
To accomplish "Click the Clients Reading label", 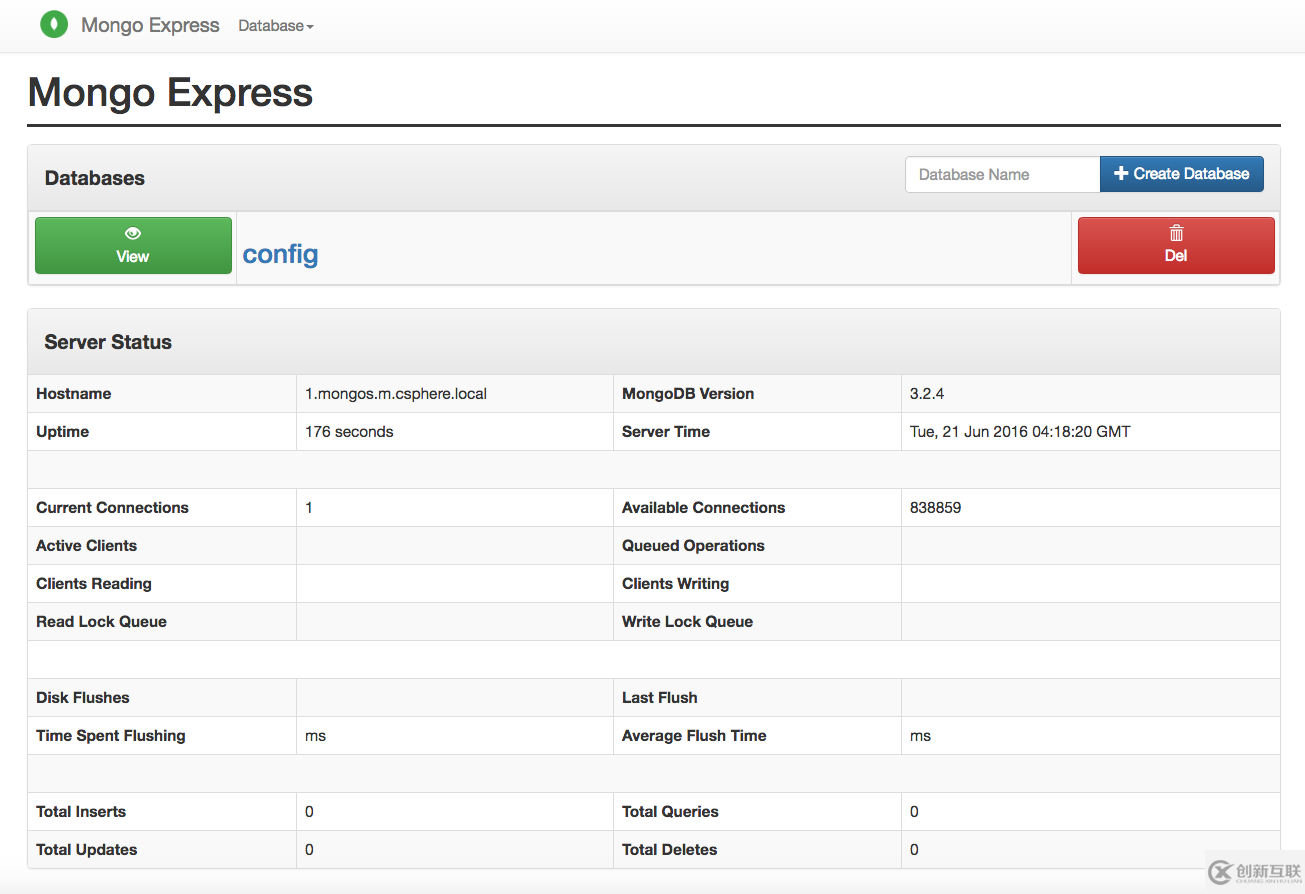I will click(x=94, y=584).
